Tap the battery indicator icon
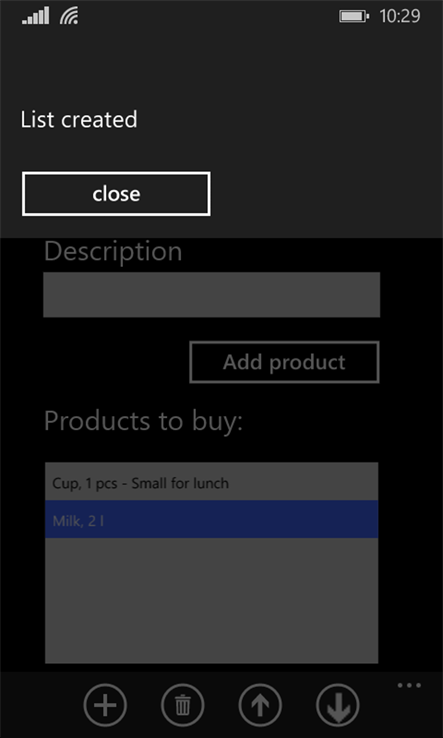The image size is (443, 738). tap(354, 17)
